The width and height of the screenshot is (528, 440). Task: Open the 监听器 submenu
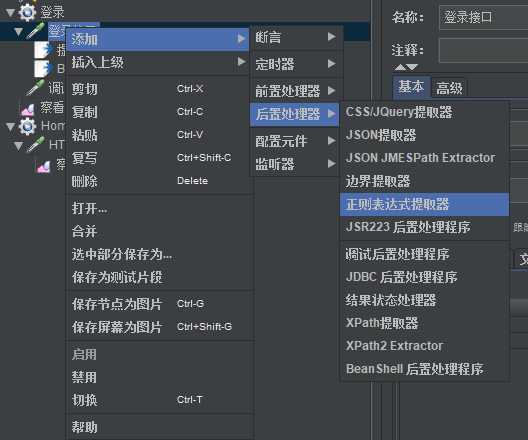point(295,164)
